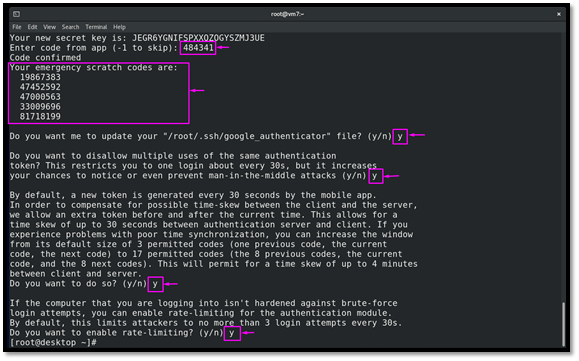Click the line starting "If the computer that you"
The image size is (579, 361).
pos(203,303)
